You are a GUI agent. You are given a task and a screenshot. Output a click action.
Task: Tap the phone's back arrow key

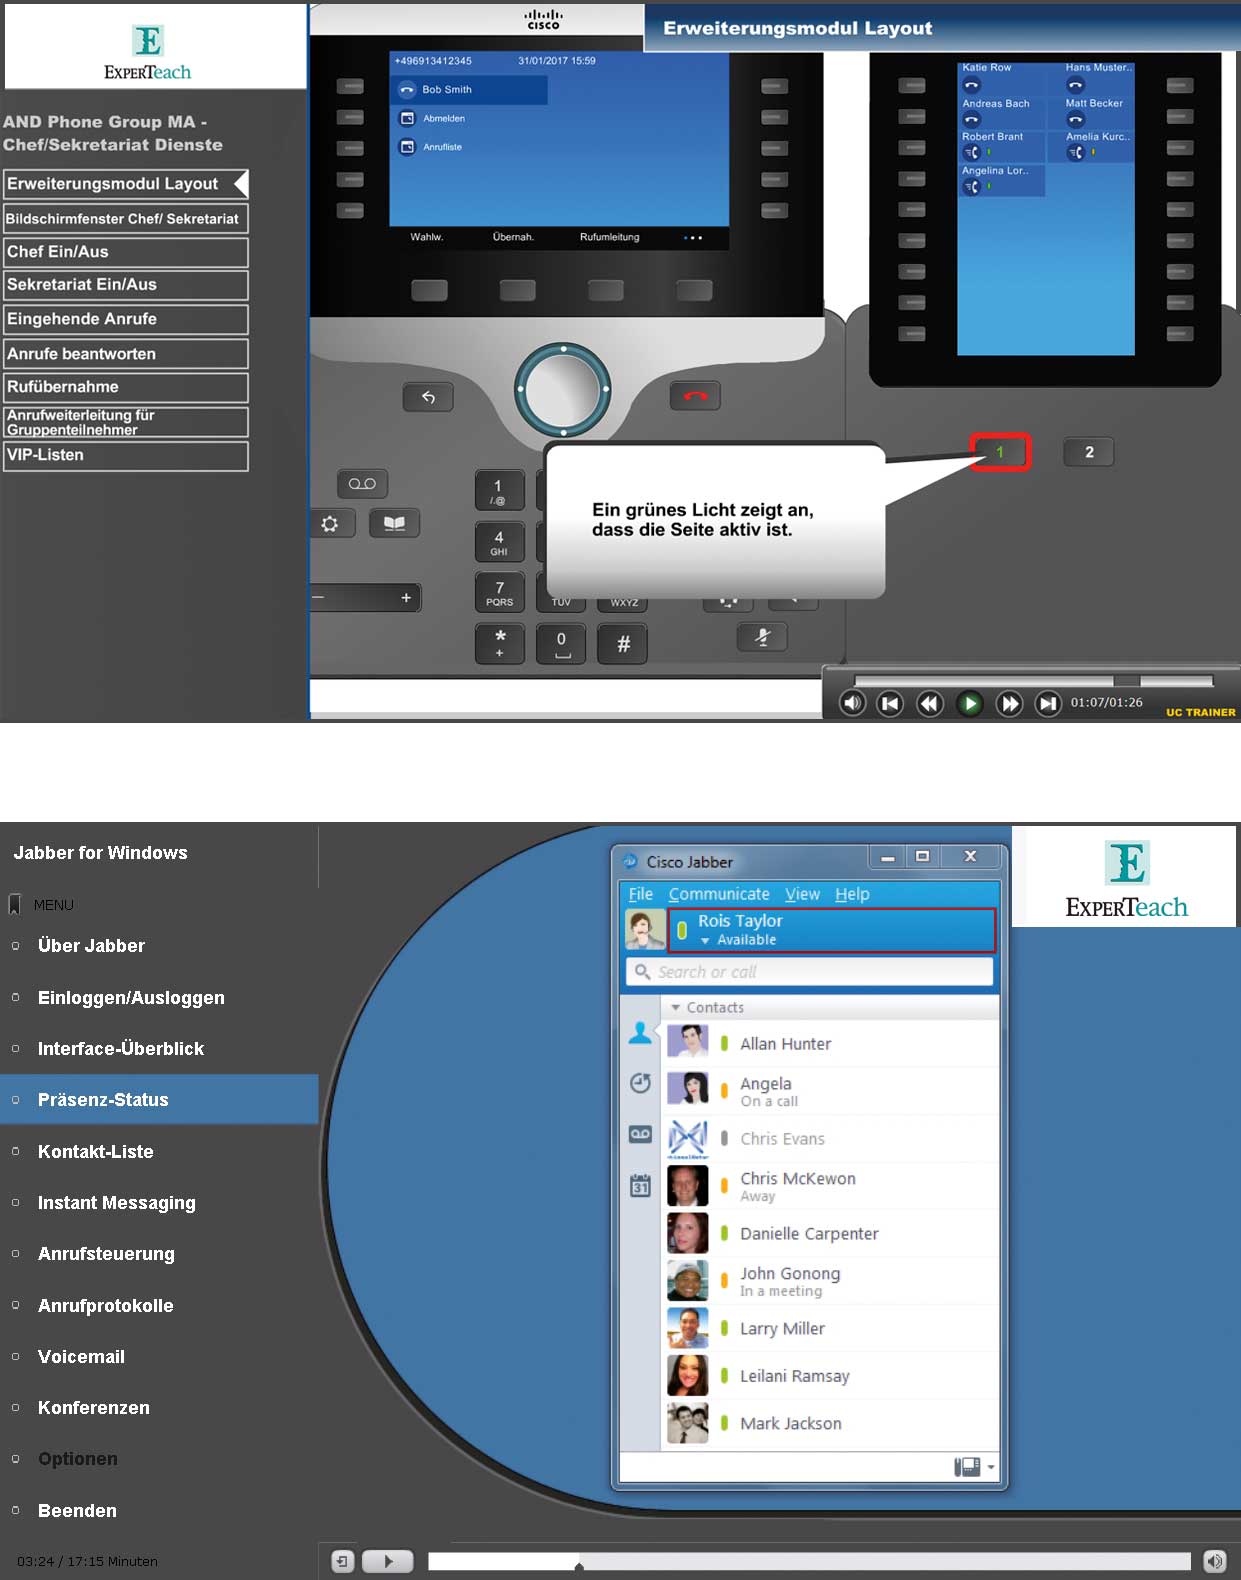pyautogui.click(x=428, y=397)
